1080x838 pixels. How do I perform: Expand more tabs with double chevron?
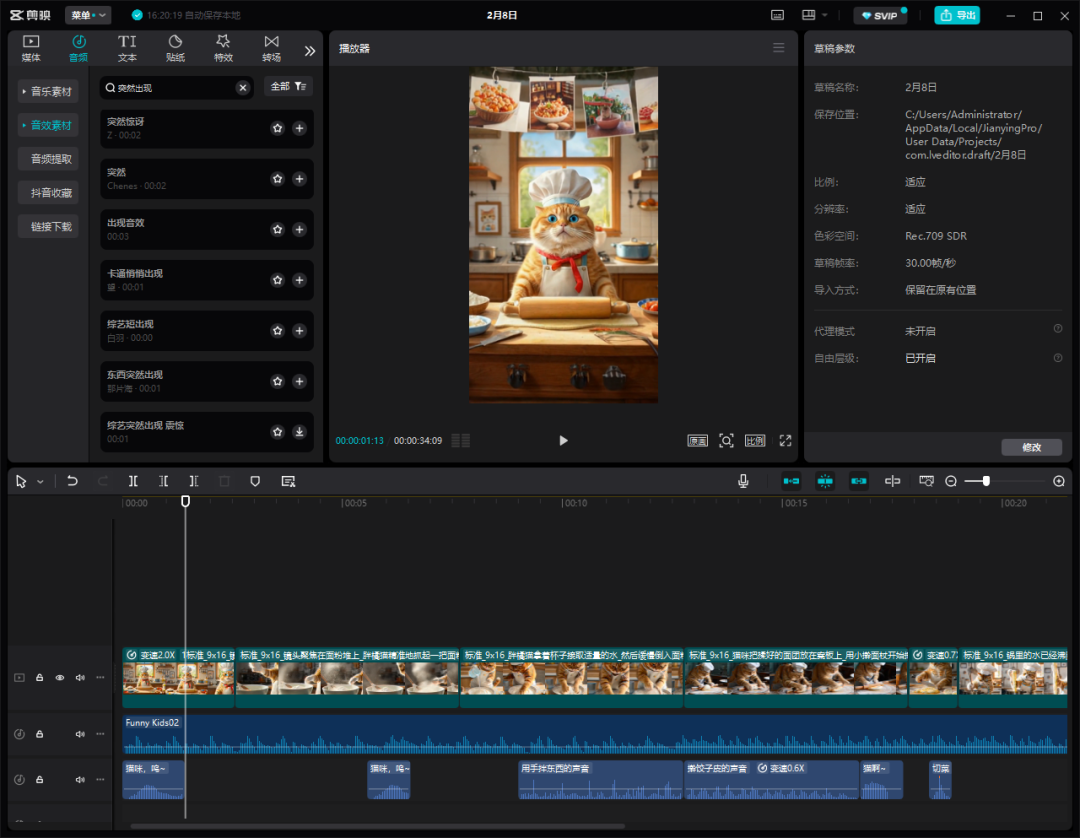click(x=310, y=50)
